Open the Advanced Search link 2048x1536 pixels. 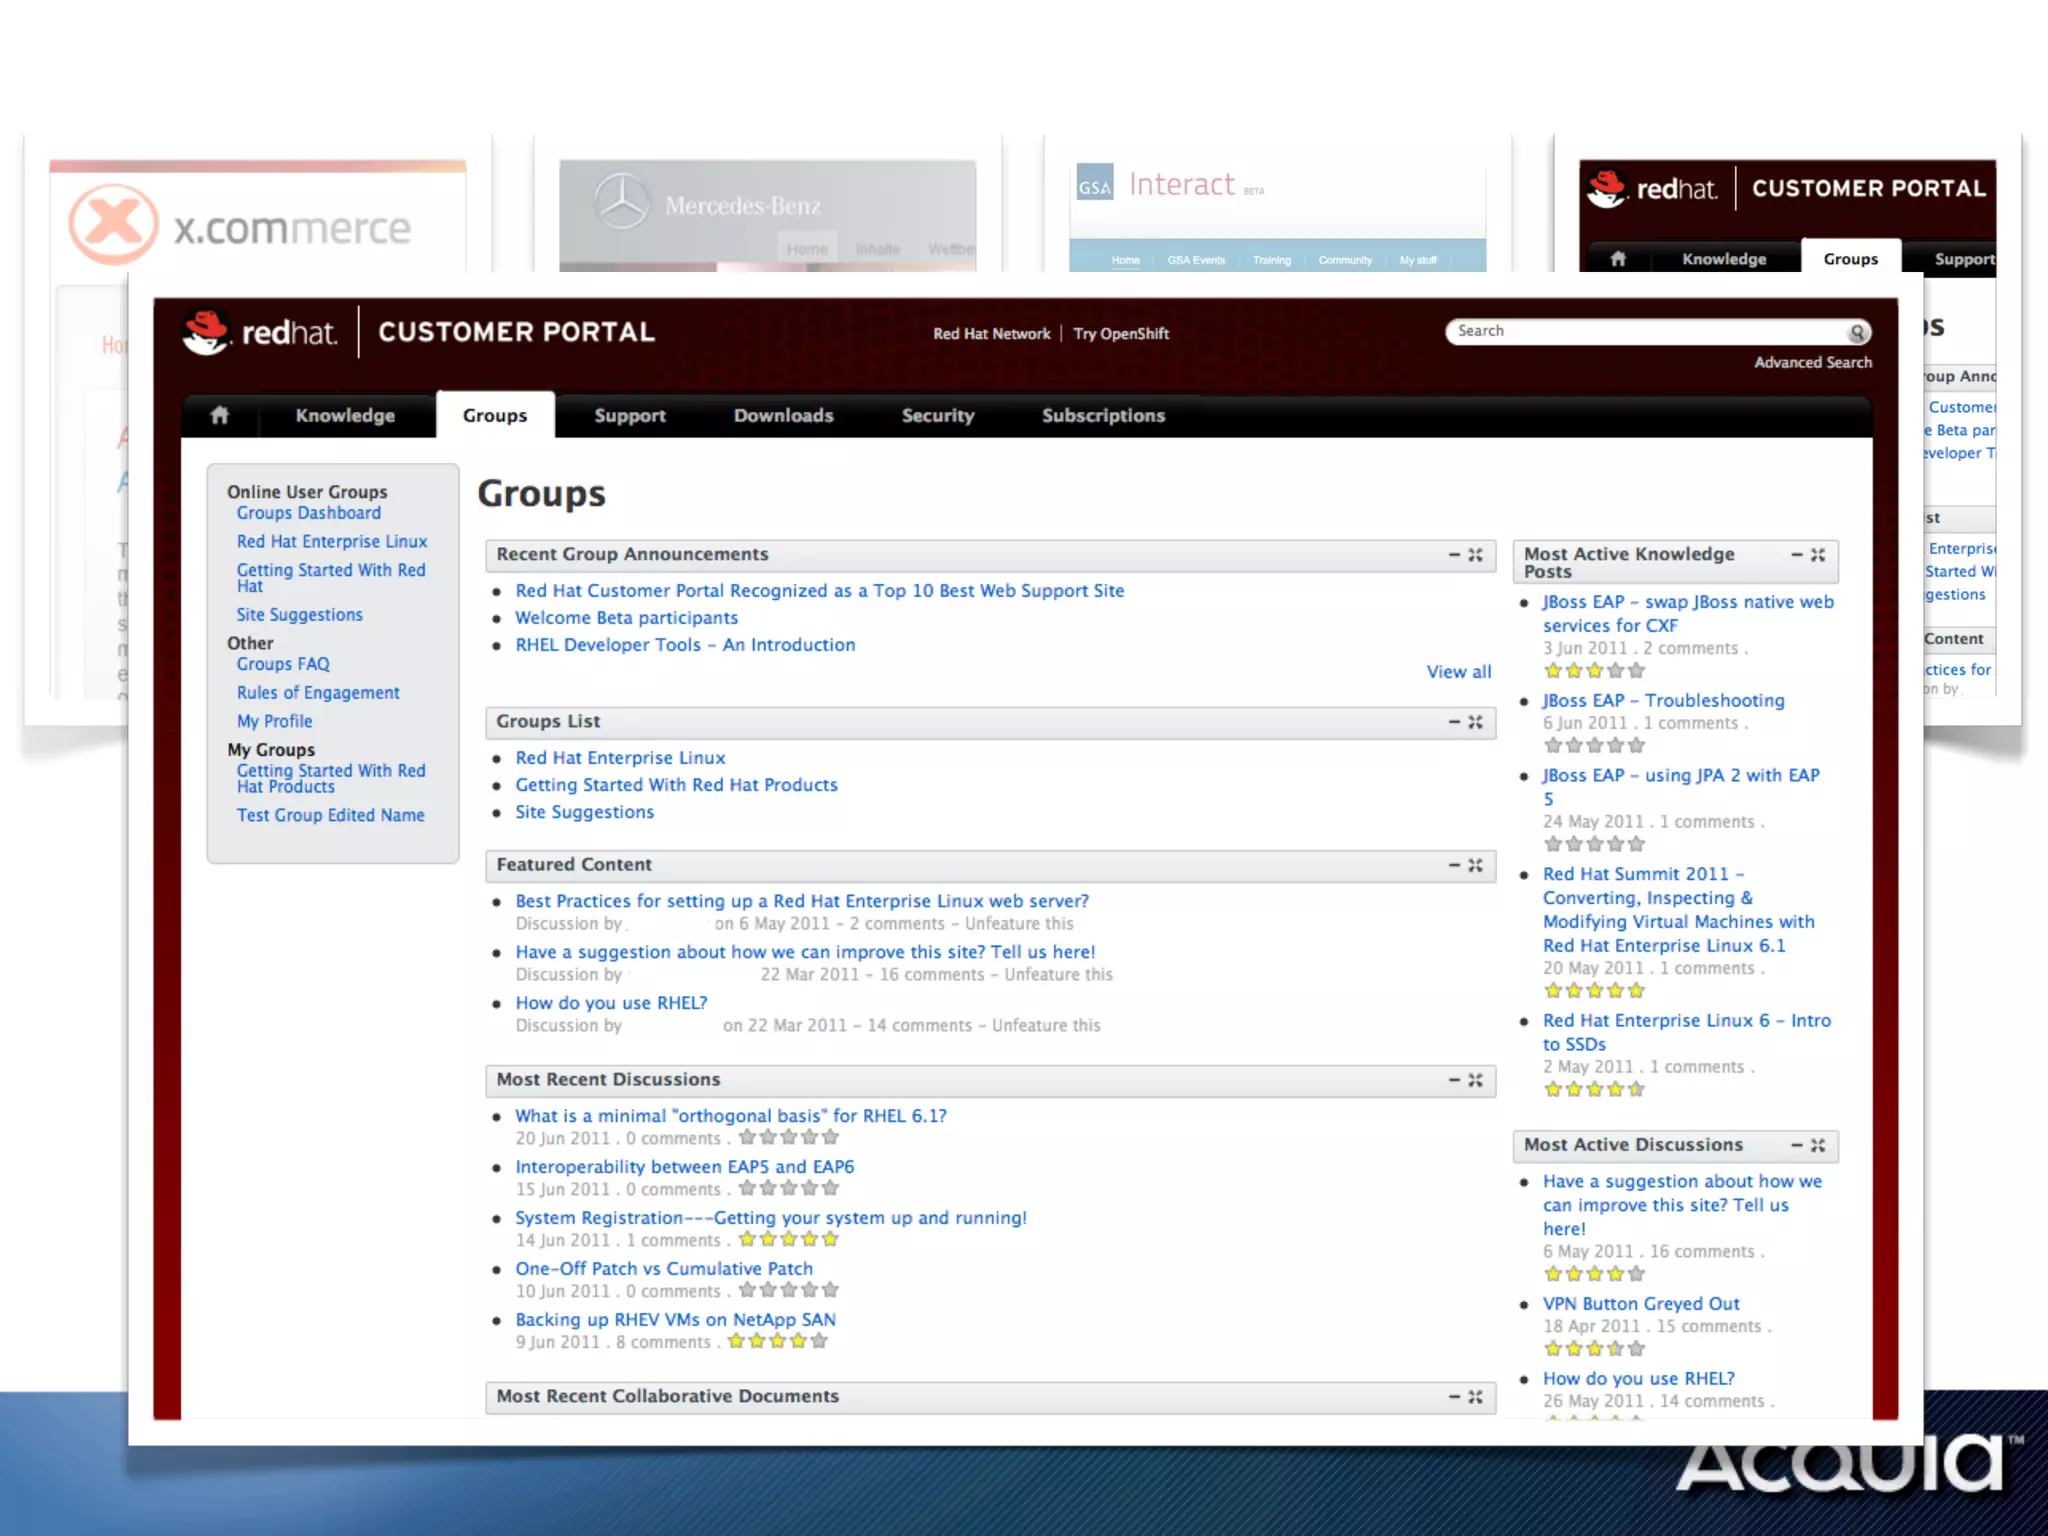[1812, 362]
